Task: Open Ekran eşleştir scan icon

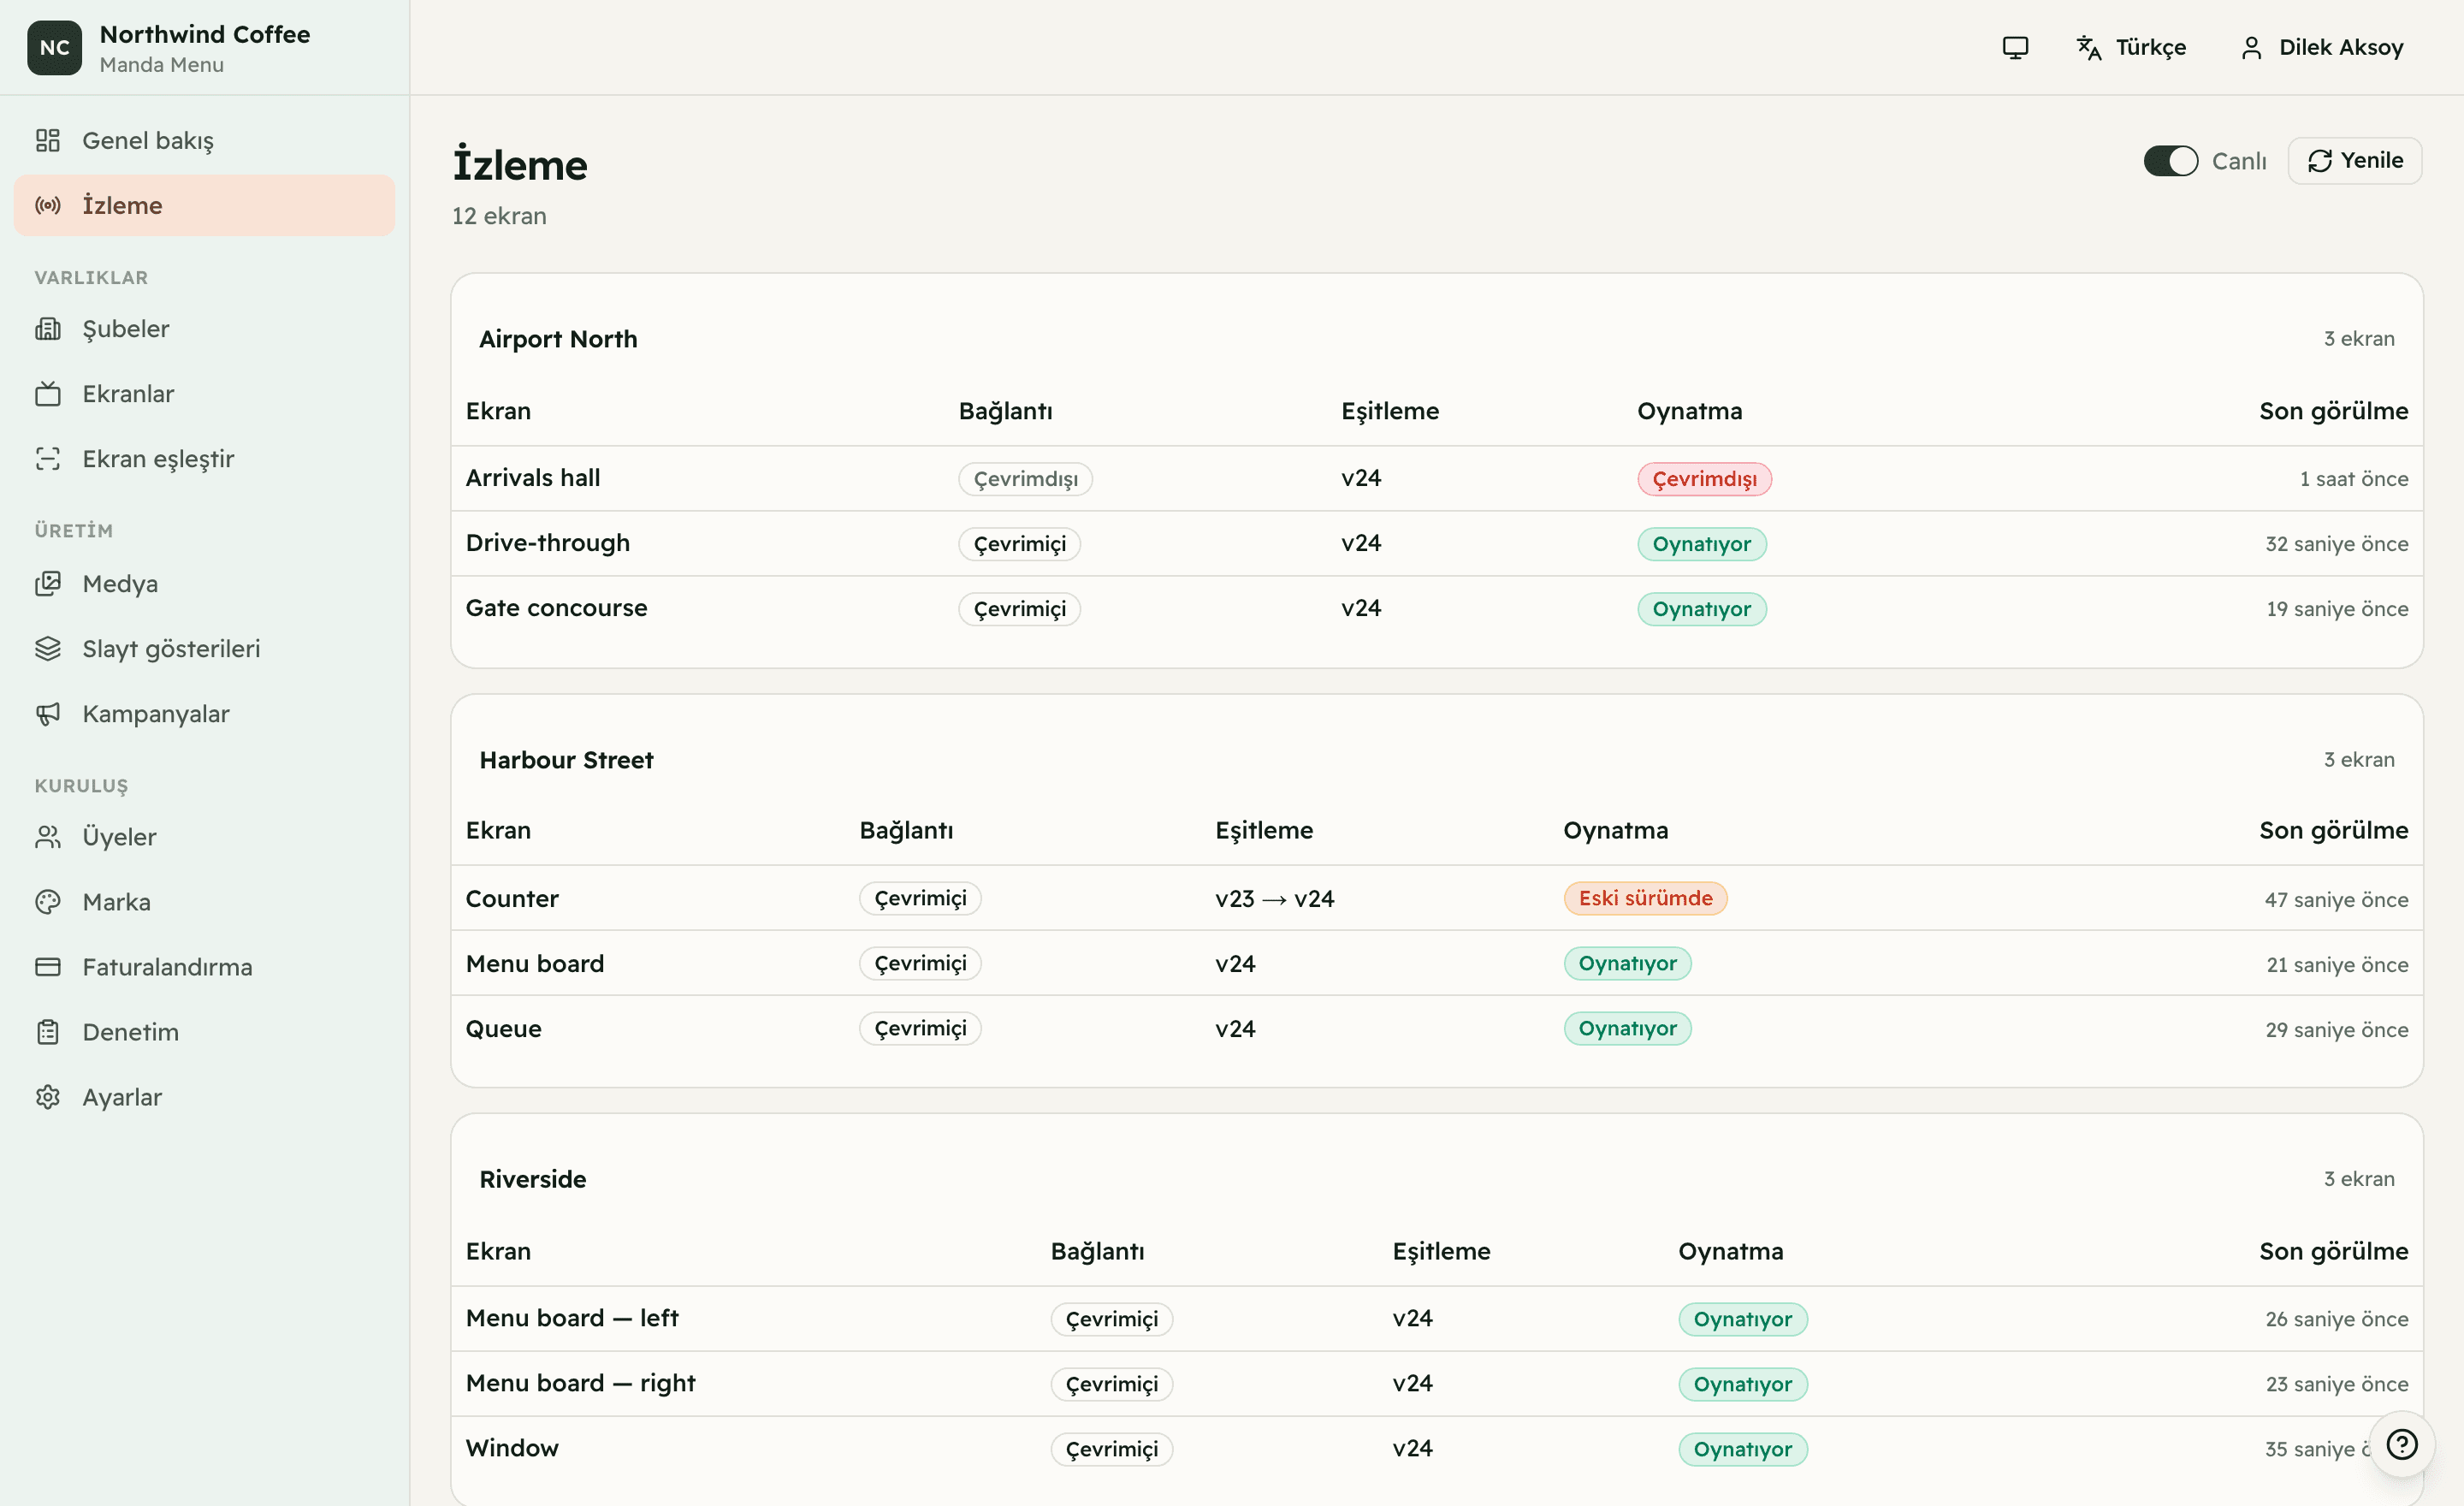Action: (48, 459)
